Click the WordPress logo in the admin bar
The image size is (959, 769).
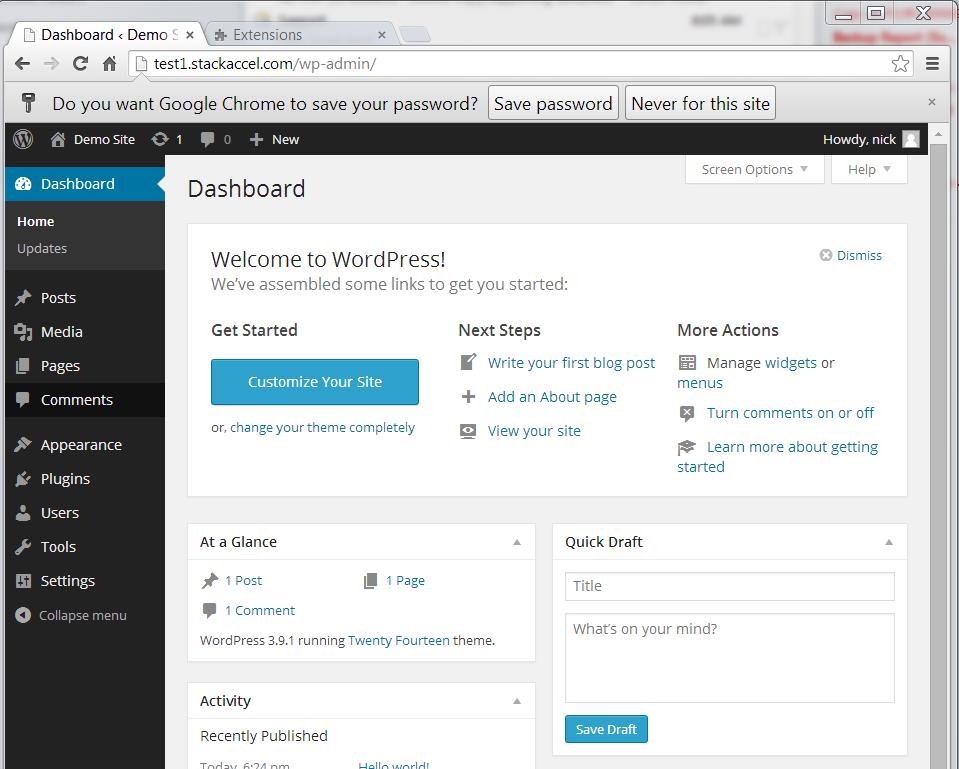tap(22, 139)
